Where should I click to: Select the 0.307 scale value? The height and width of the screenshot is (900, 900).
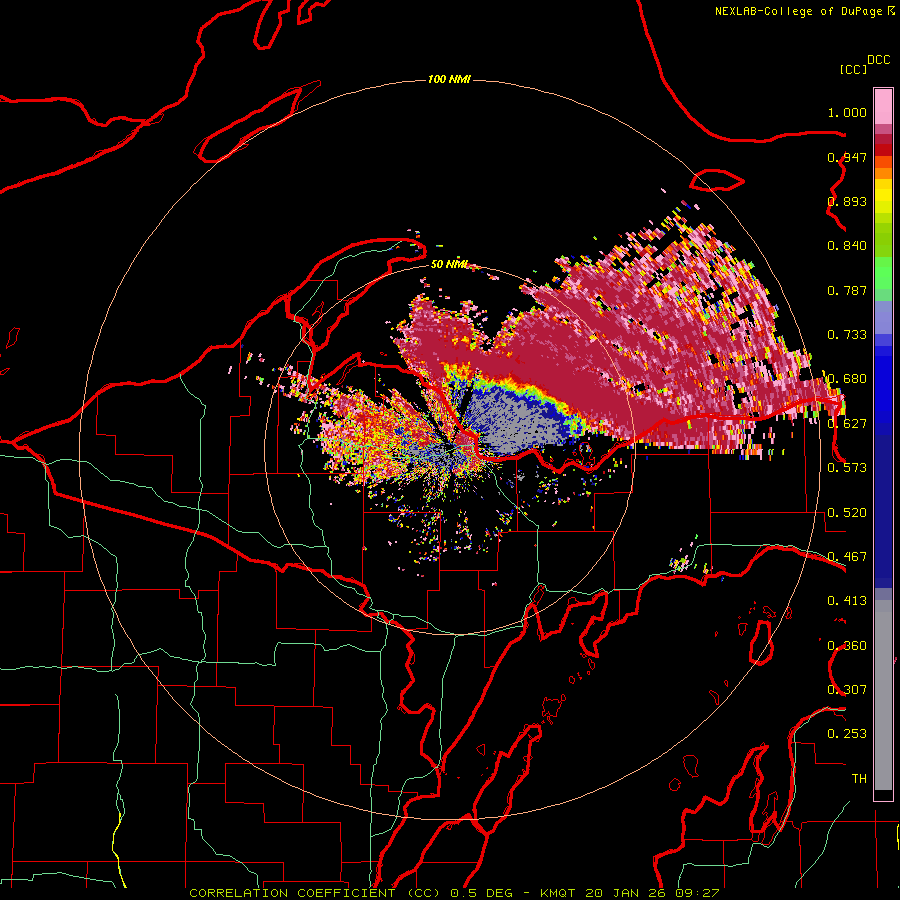(847, 690)
